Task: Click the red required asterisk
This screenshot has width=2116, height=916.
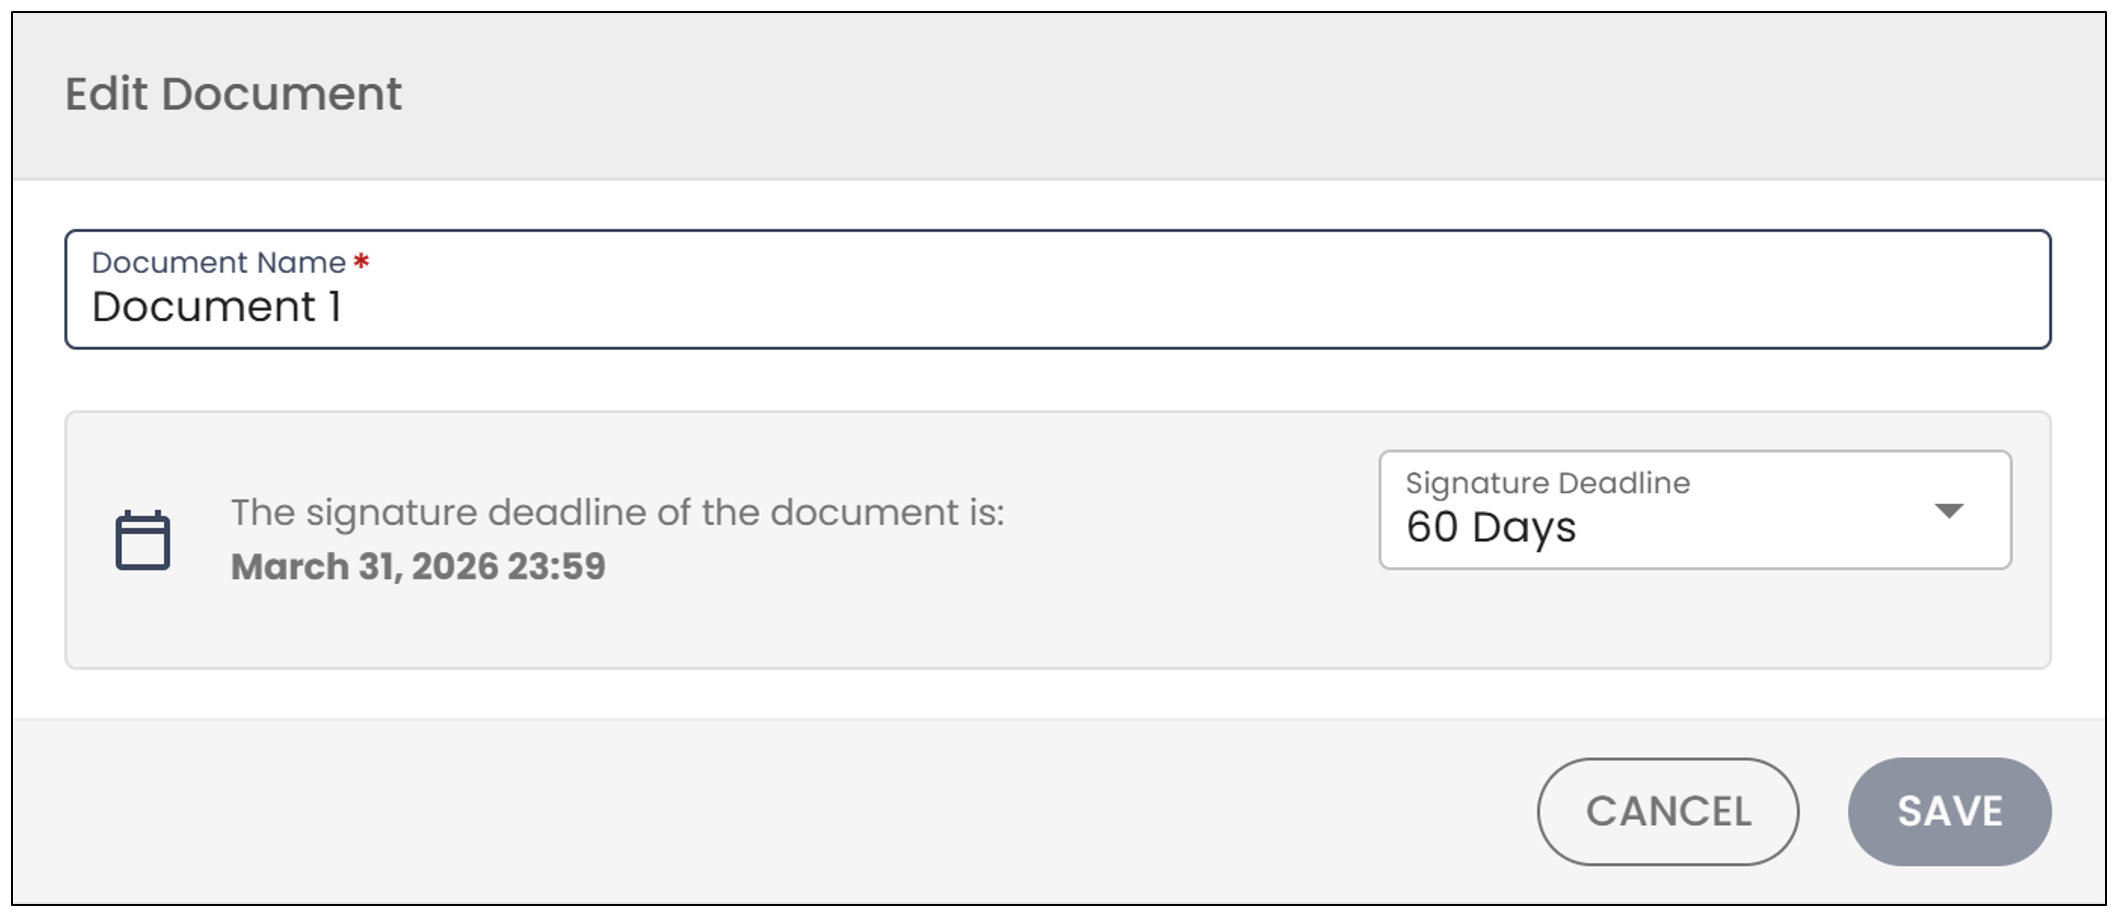Action: (x=362, y=261)
